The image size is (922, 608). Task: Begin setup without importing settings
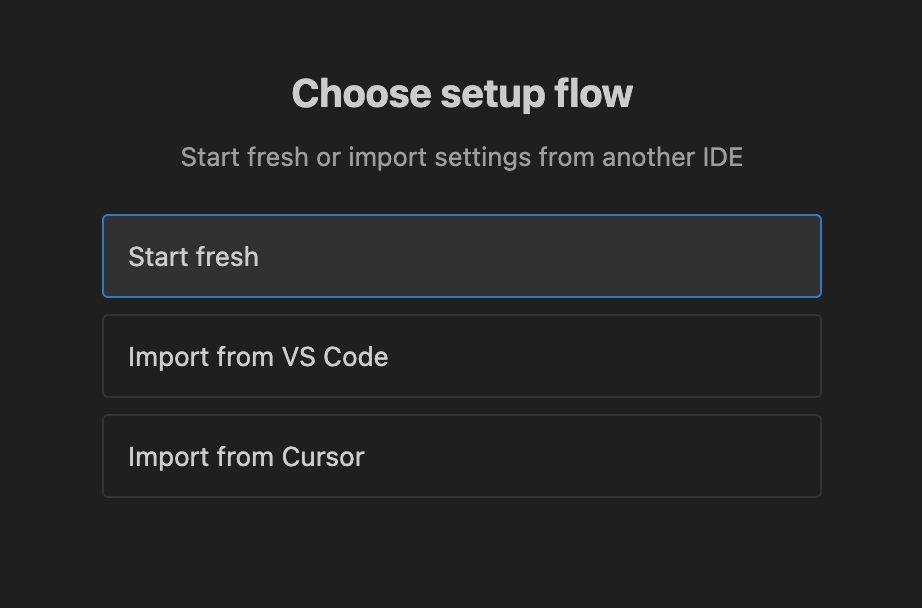coord(461,256)
